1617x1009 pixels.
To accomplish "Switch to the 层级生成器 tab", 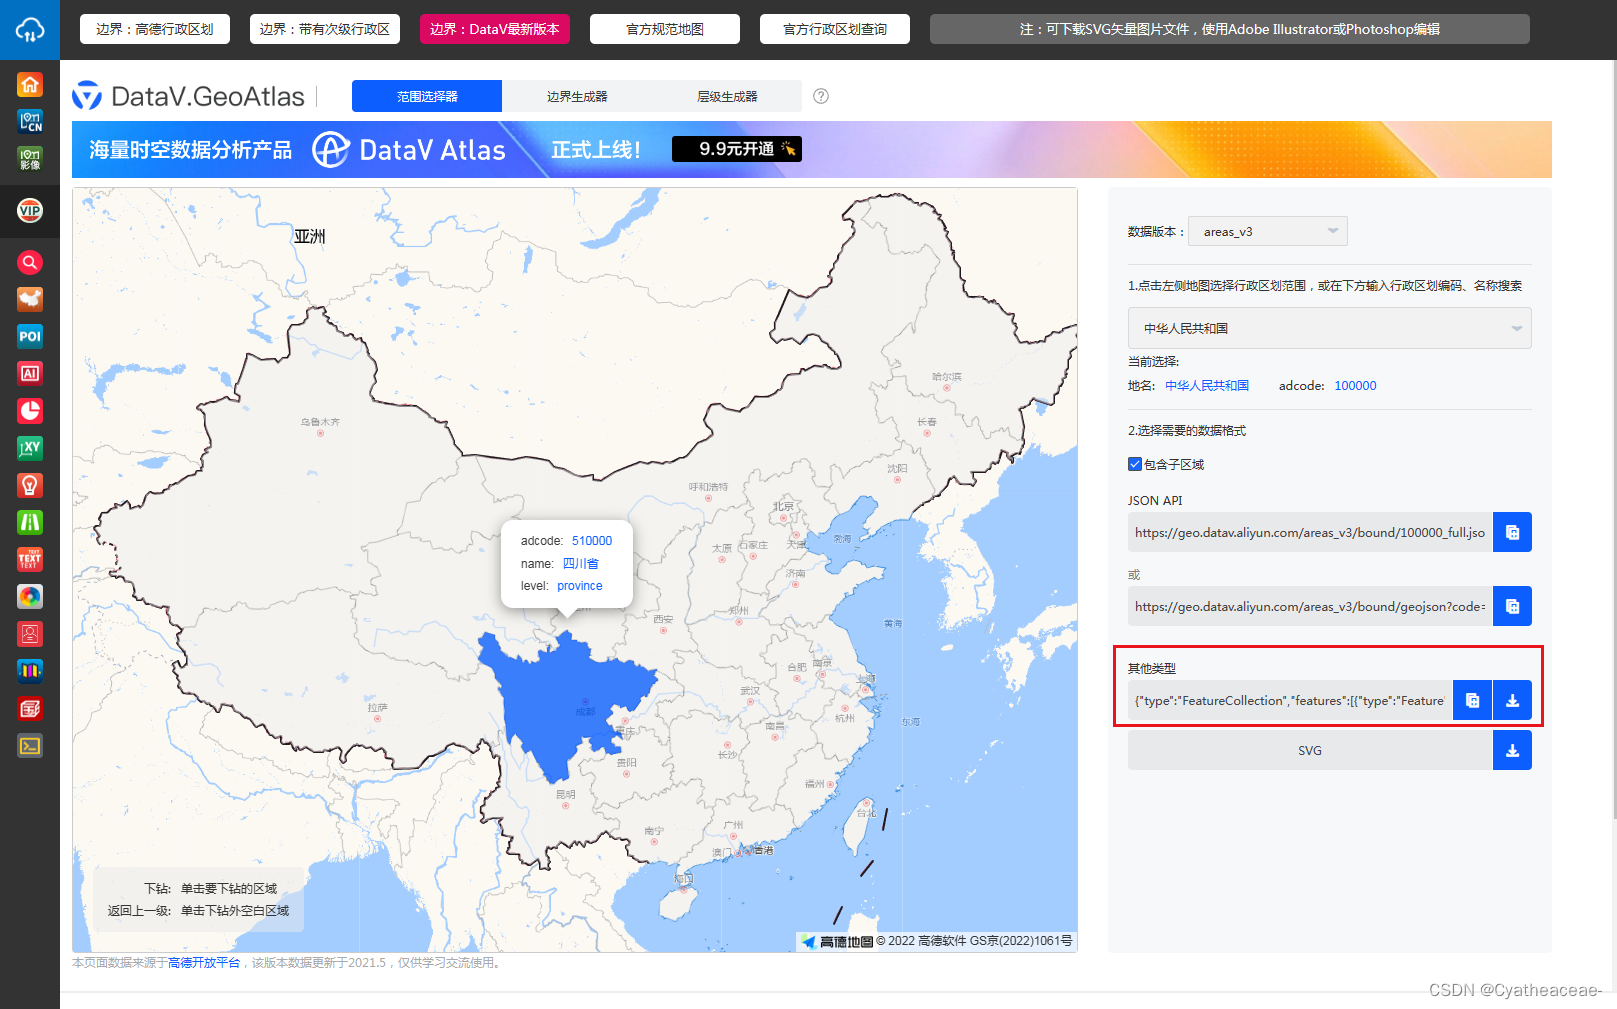I will click(727, 96).
